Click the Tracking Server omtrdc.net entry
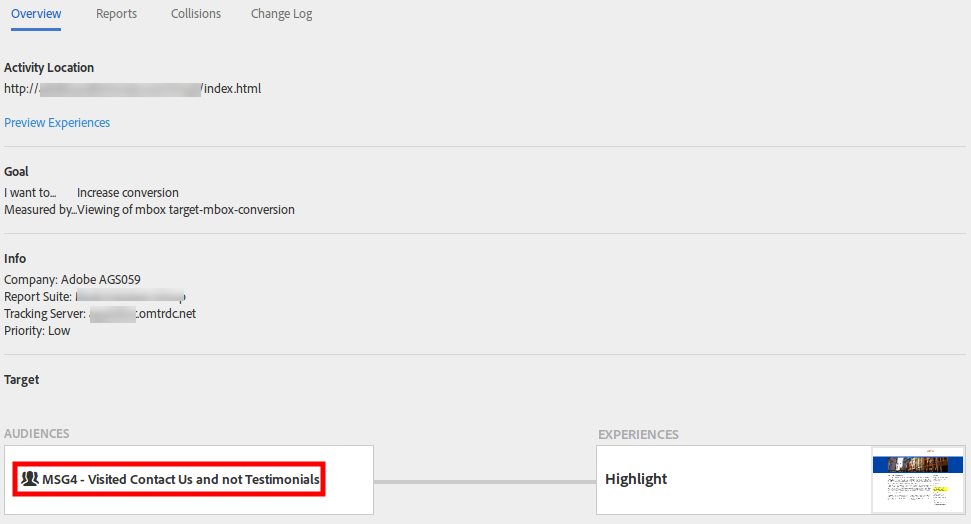Image resolution: width=971 pixels, height=524 pixels. 100,313
